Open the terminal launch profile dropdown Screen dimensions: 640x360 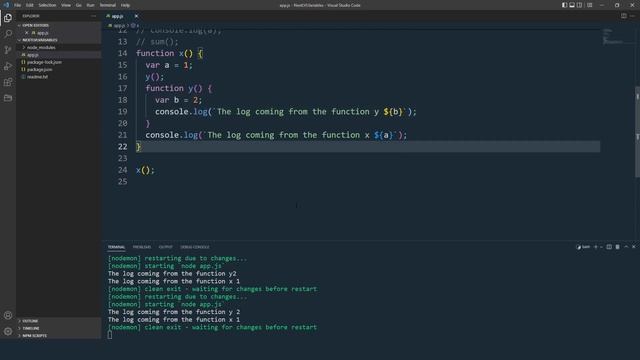(601, 247)
